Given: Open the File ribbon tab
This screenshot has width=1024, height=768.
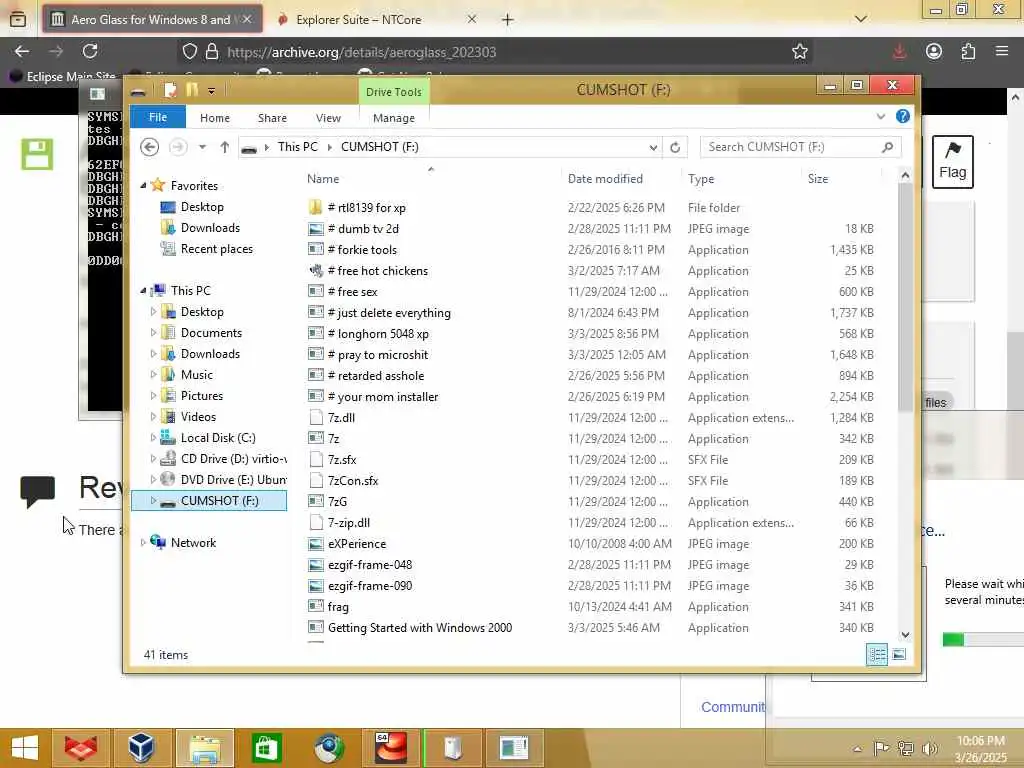Looking at the screenshot, I should click(158, 117).
